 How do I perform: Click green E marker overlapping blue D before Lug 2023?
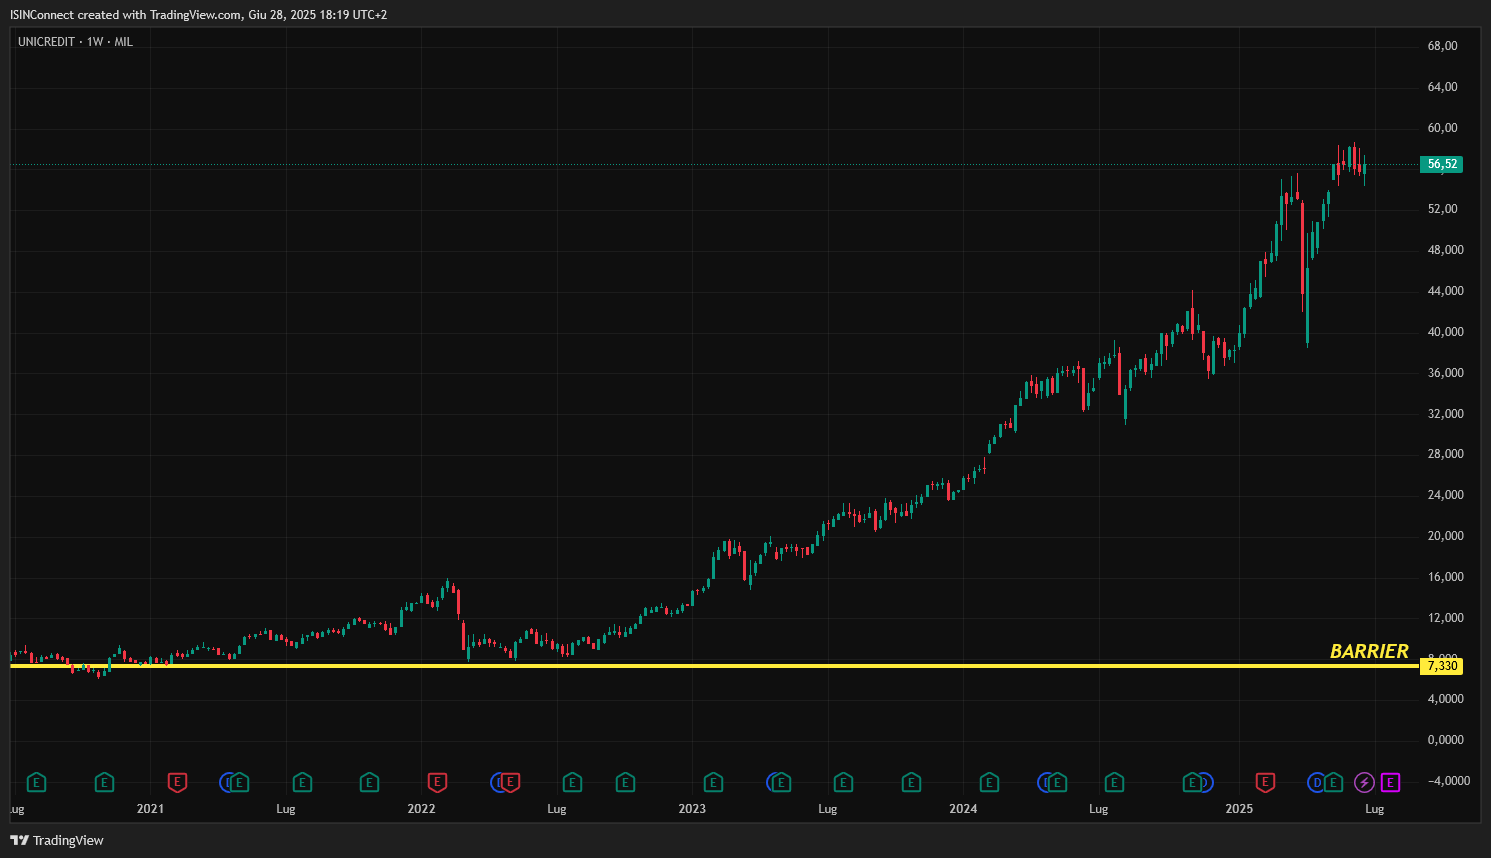[781, 782]
